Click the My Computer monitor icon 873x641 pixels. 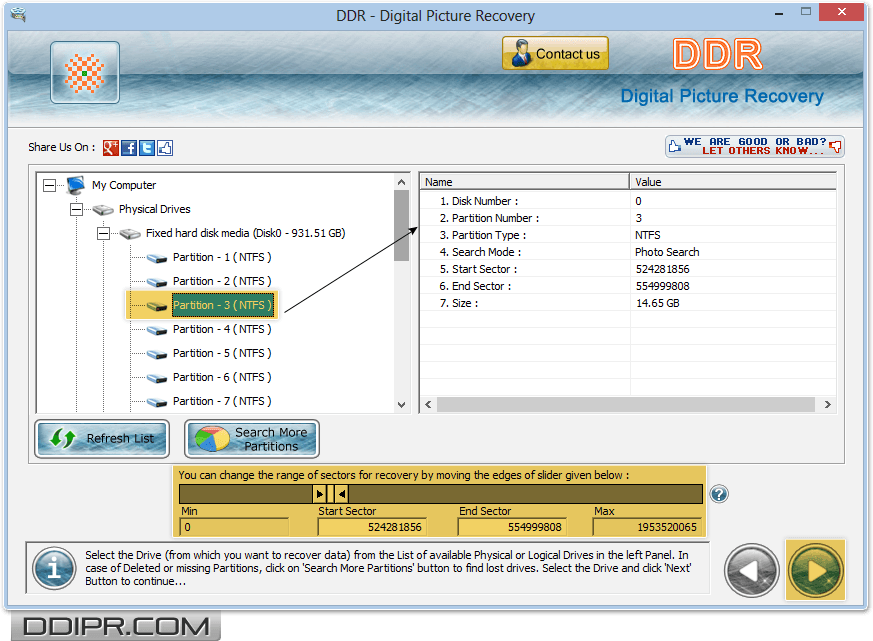click(76, 185)
